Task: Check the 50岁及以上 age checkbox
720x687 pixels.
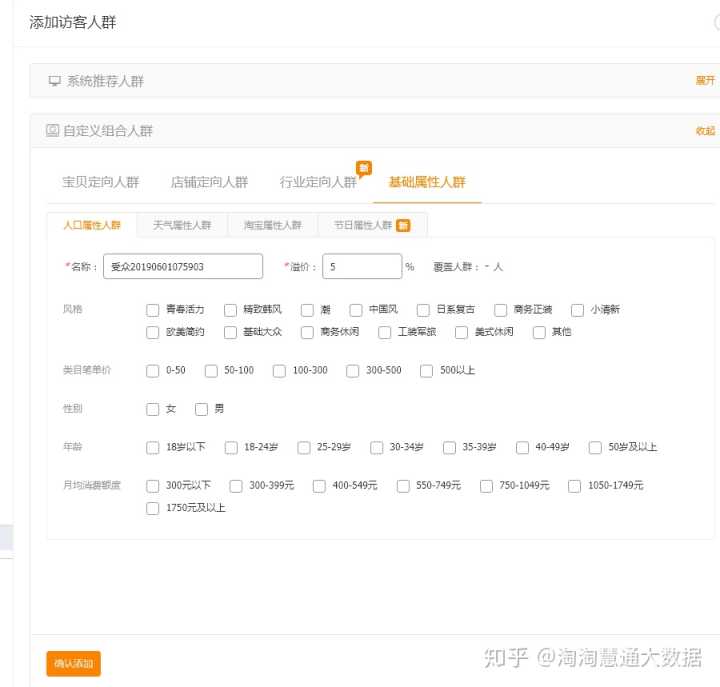Action: (x=596, y=448)
